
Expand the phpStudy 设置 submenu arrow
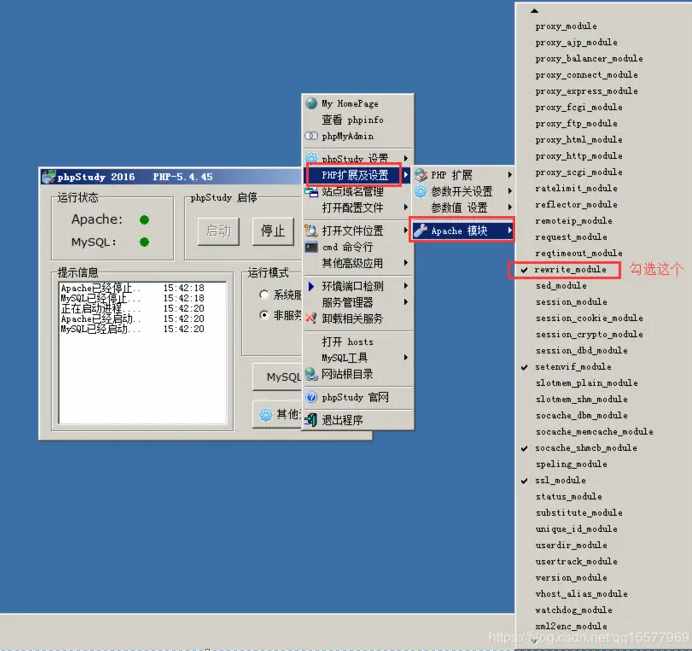(406, 158)
